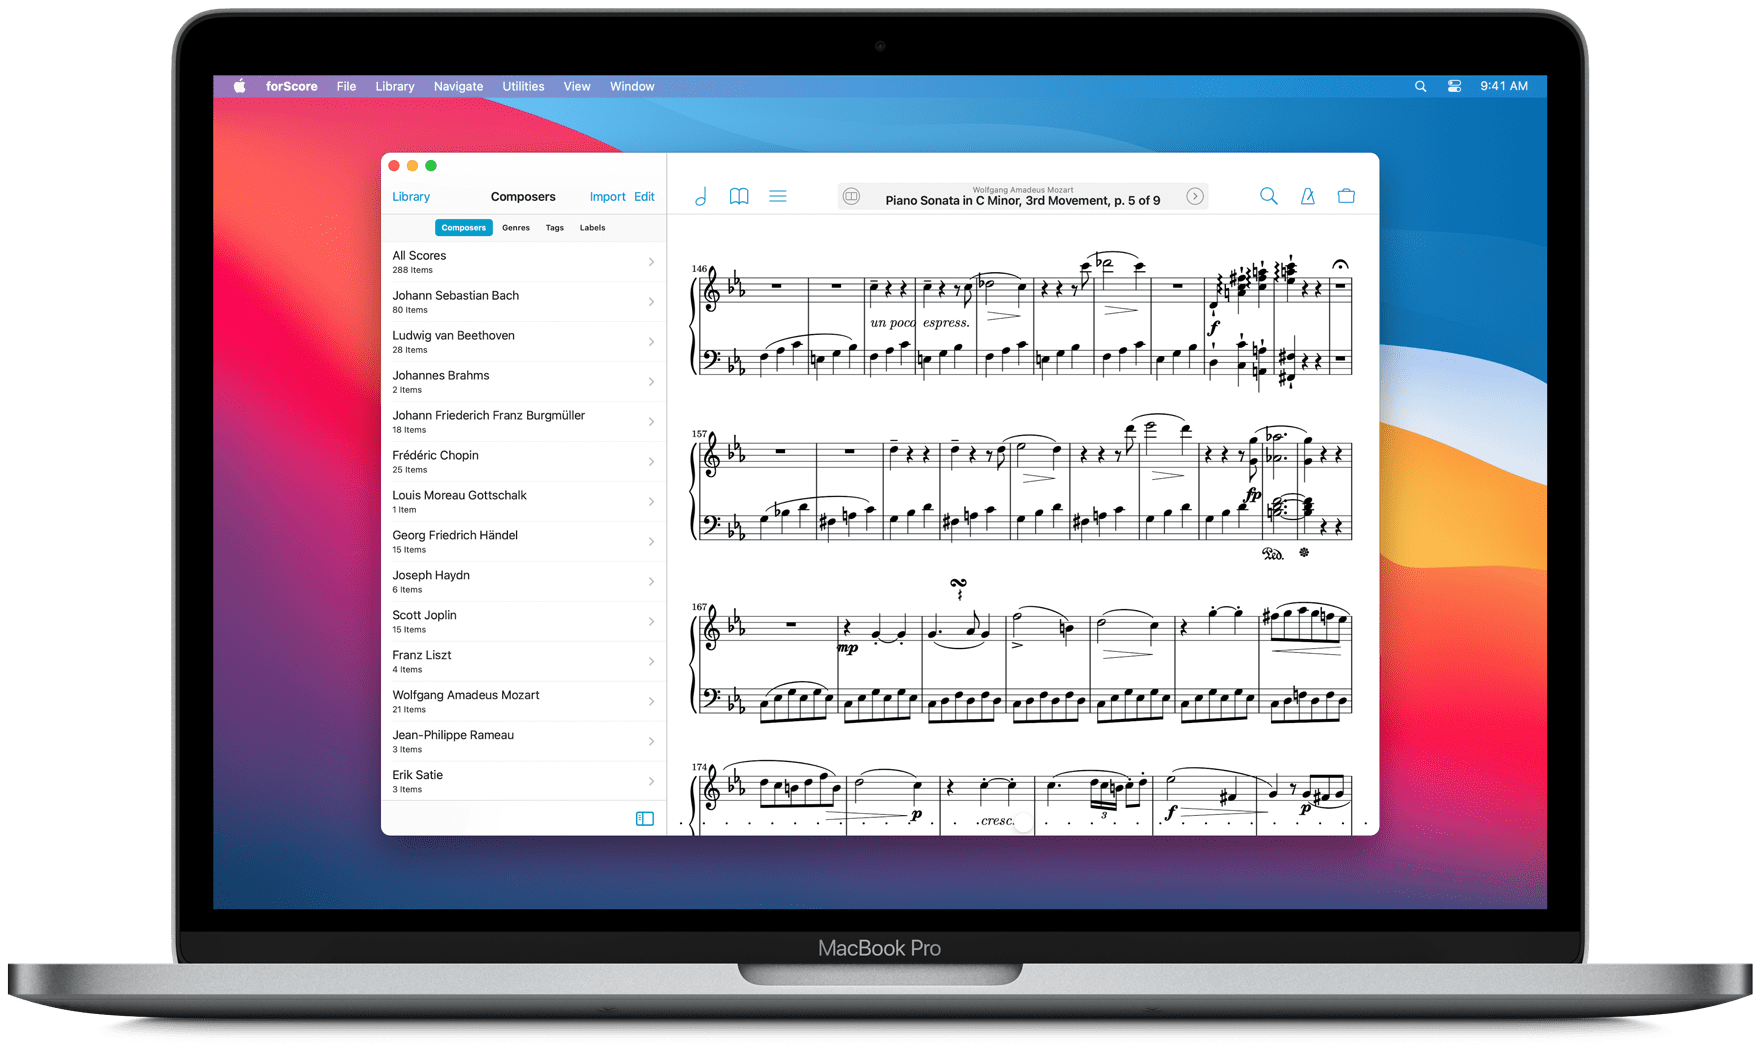Screen dimensions: 1760x1048
Task: Open the Tools briefcase icon
Action: tap(1346, 196)
